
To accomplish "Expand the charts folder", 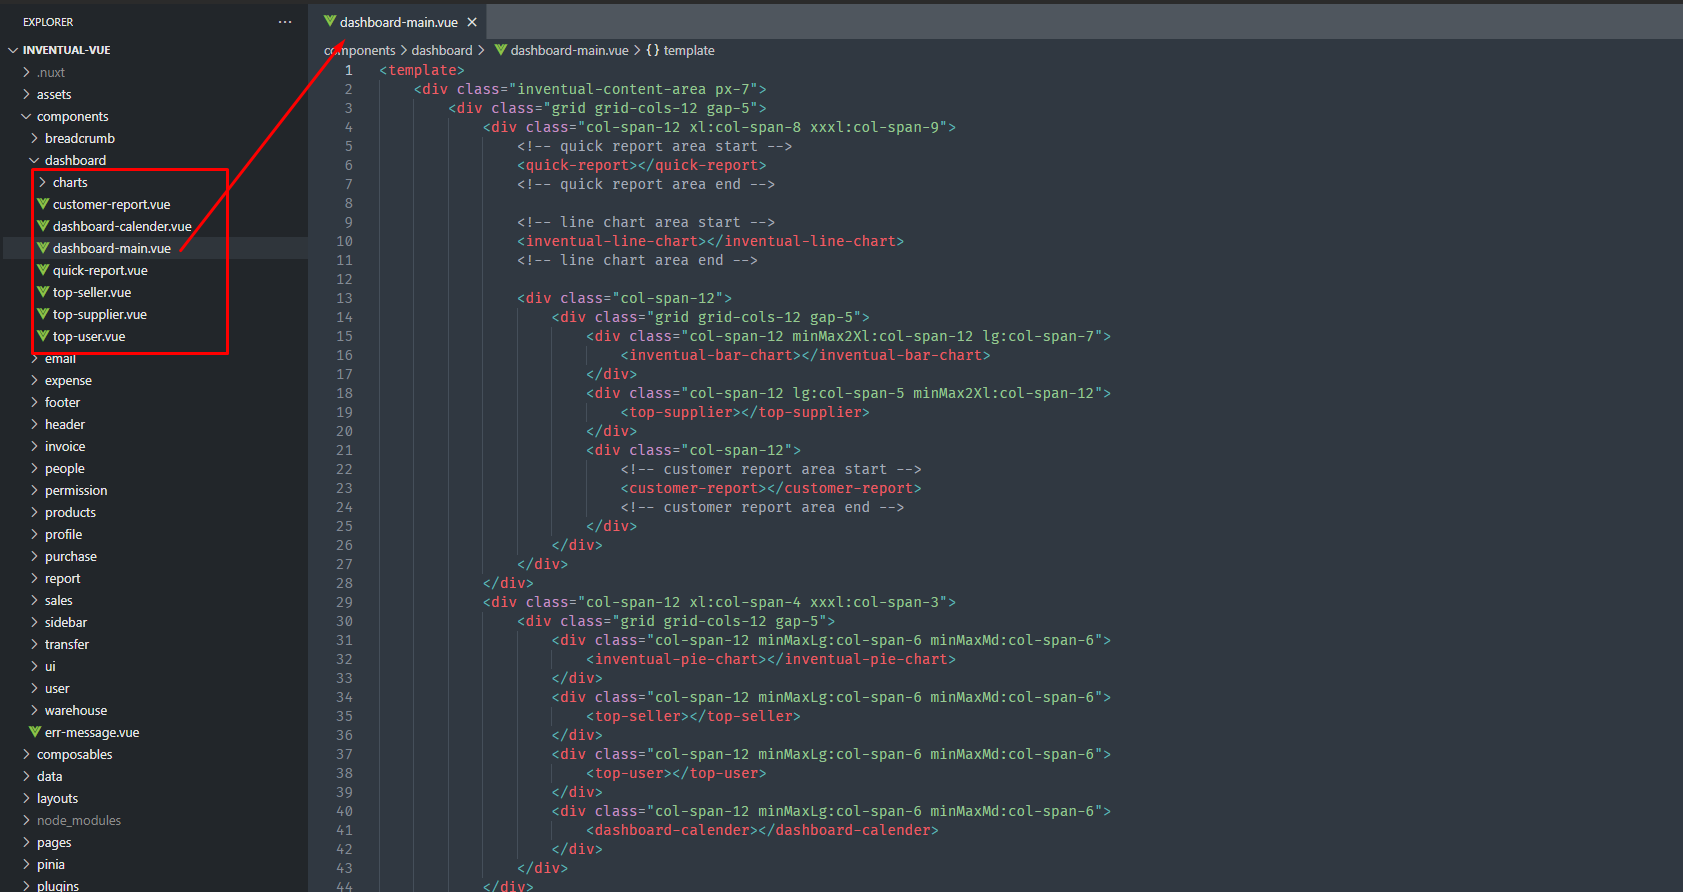I will [43, 182].
